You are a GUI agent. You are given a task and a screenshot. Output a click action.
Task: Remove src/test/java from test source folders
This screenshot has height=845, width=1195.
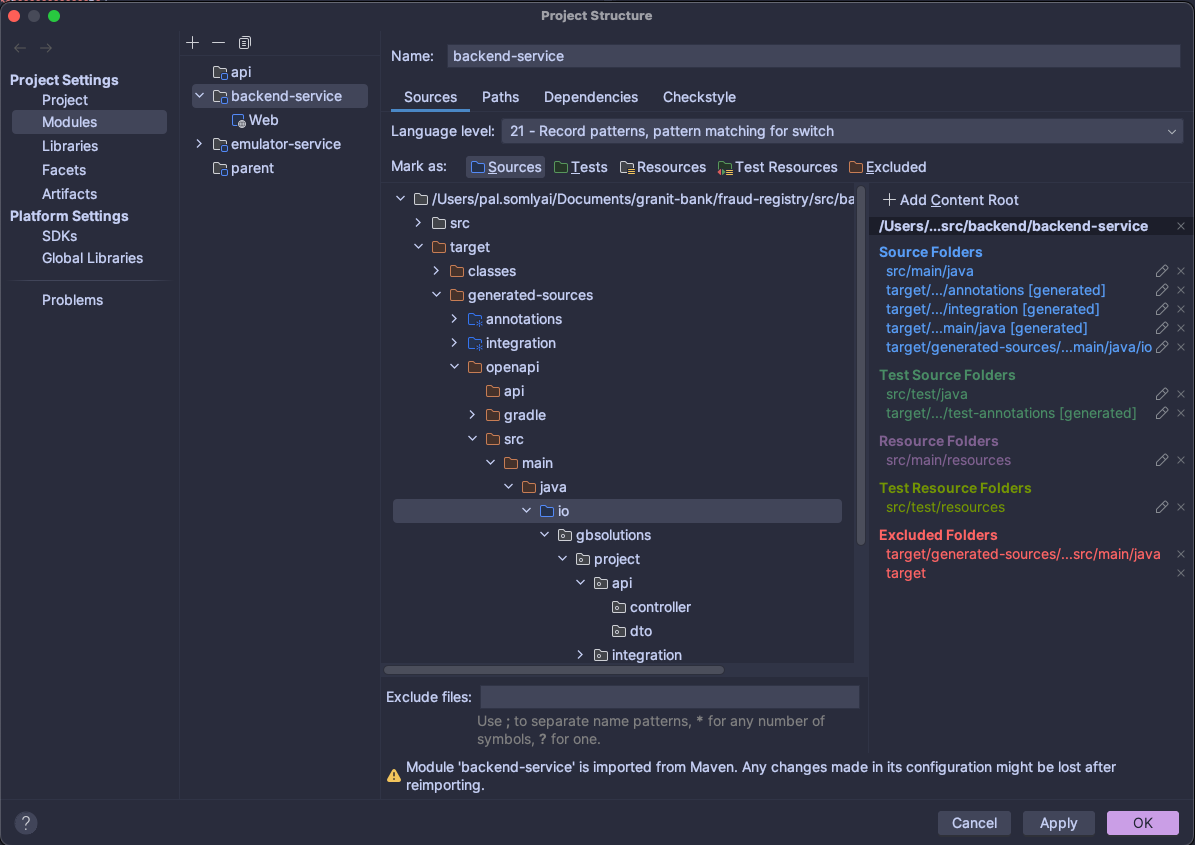(1180, 394)
